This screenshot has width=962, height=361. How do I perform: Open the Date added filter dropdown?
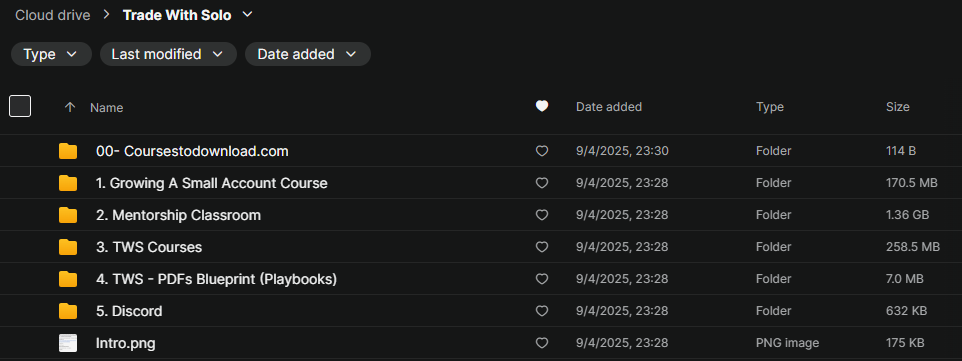coord(307,54)
